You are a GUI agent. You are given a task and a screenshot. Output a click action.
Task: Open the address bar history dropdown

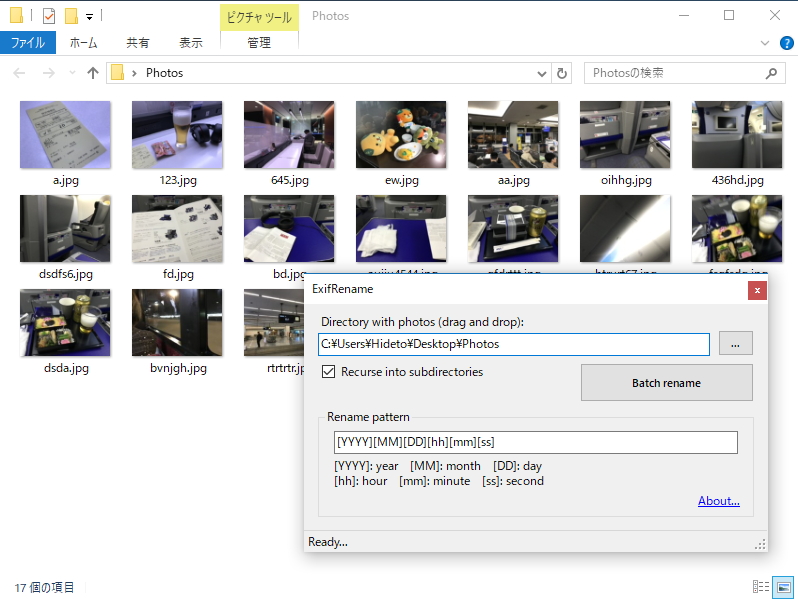tap(542, 74)
